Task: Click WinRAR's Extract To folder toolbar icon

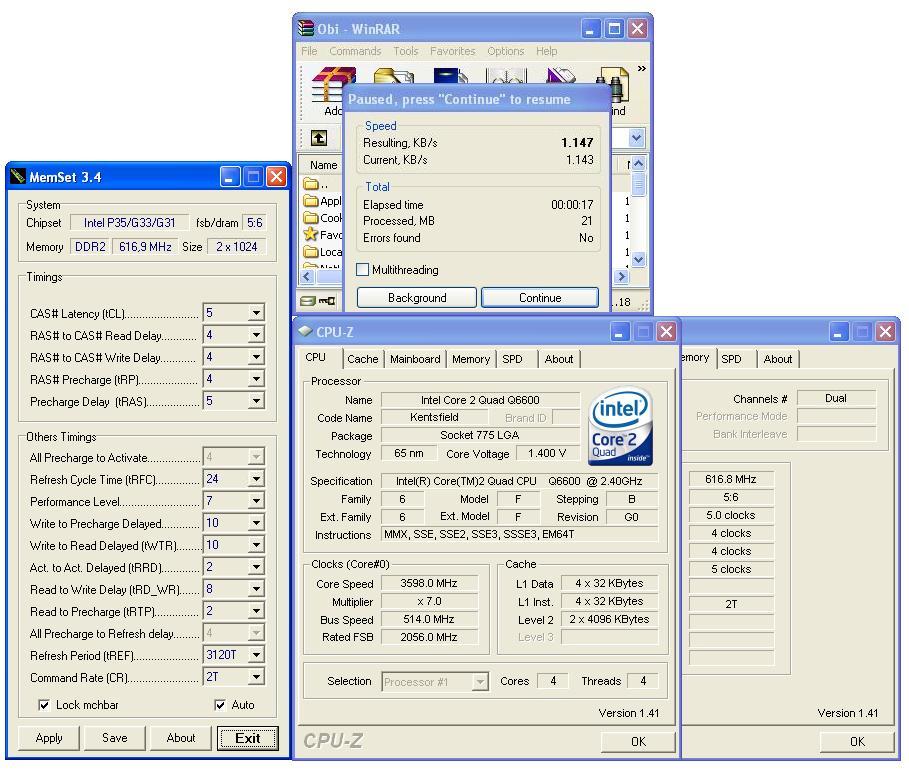Action: click(394, 77)
